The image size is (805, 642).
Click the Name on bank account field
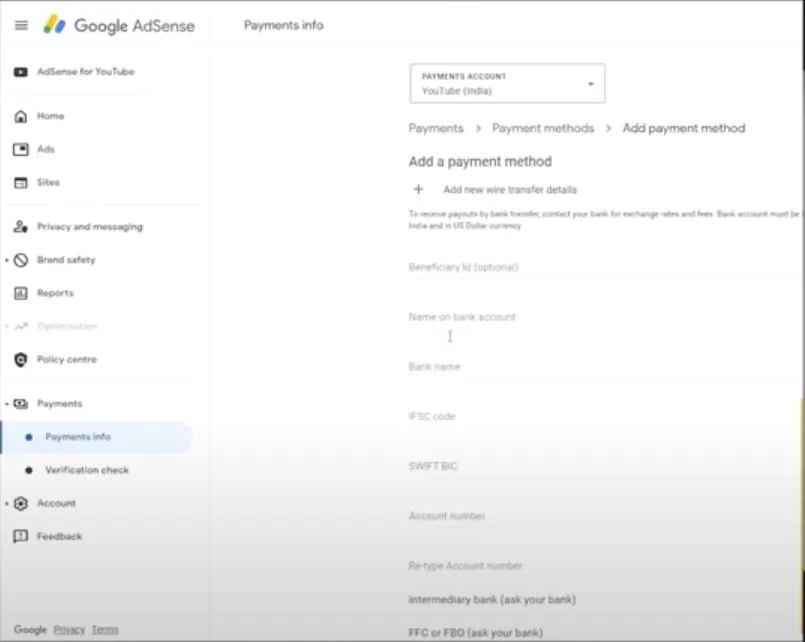[600, 318]
